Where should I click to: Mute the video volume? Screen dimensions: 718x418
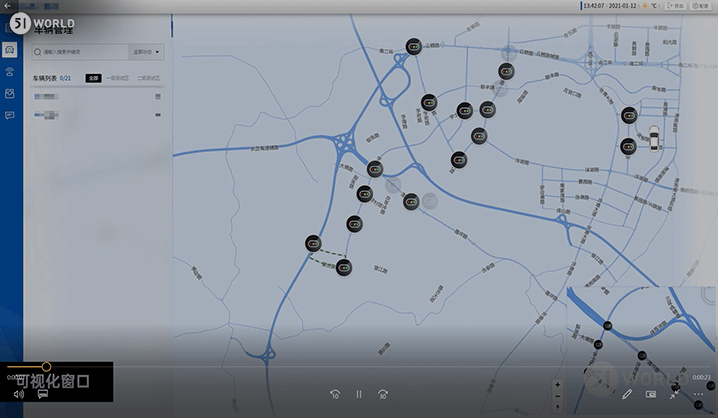pyautogui.click(x=18, y=394)
